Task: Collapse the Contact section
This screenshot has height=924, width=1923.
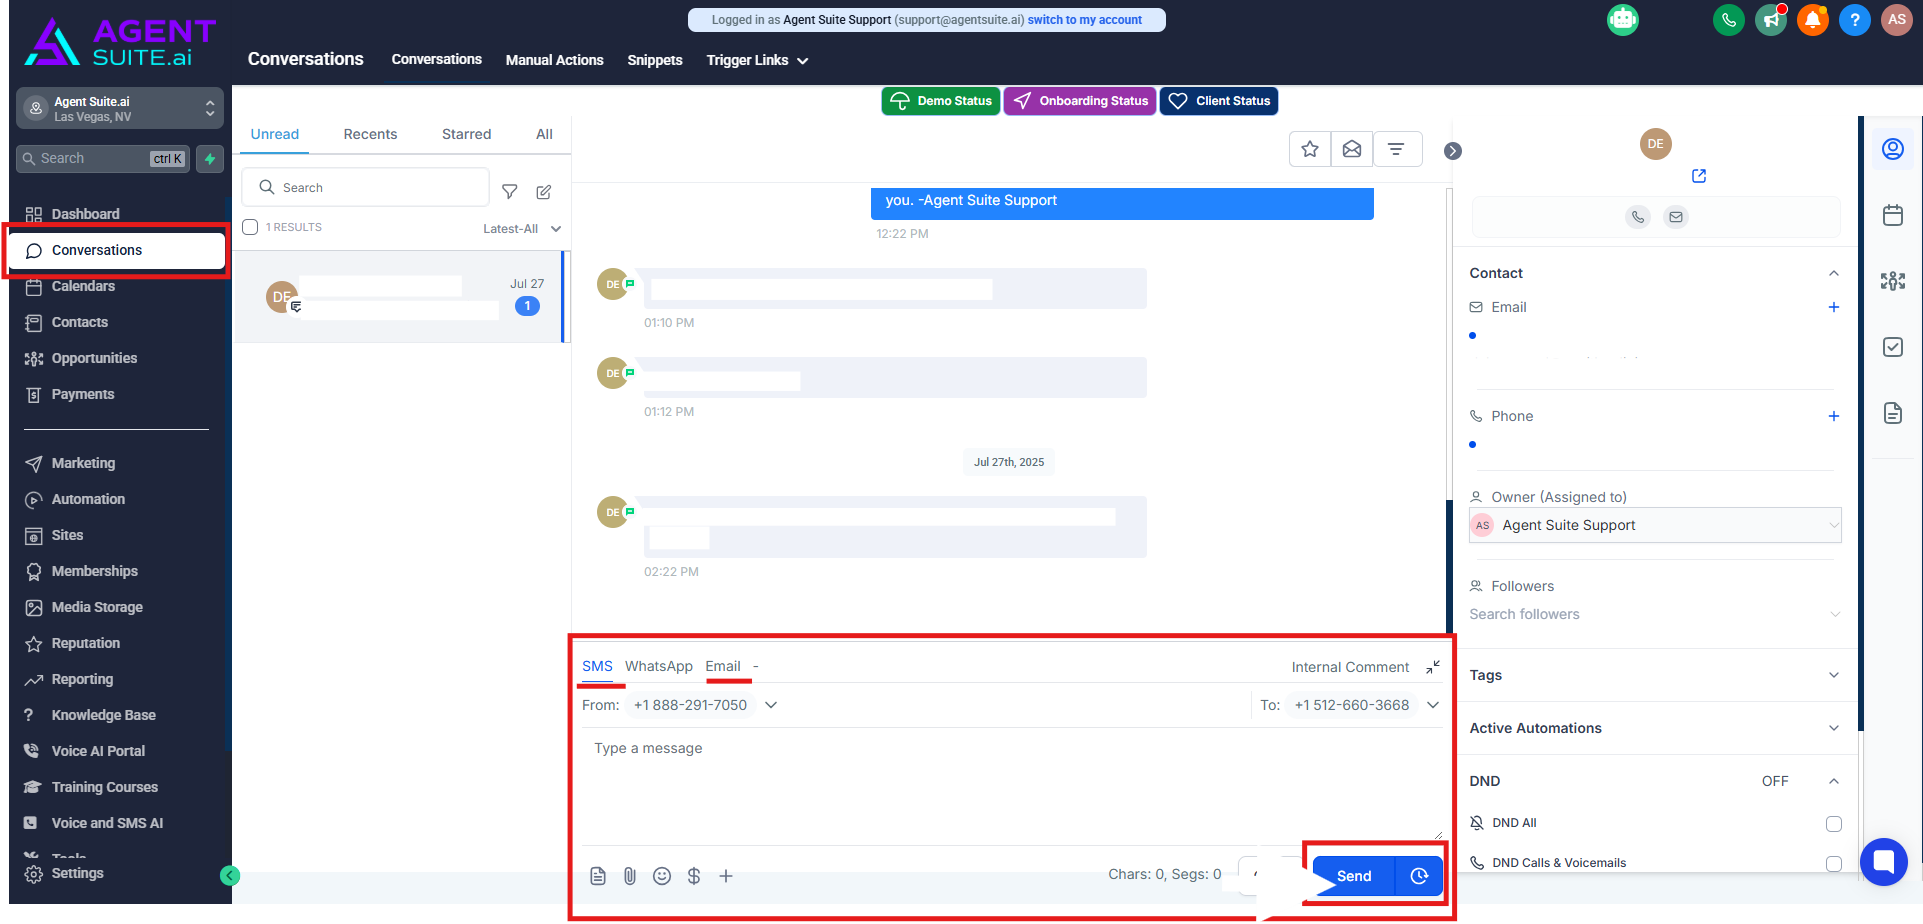Action: point(1834,273)
